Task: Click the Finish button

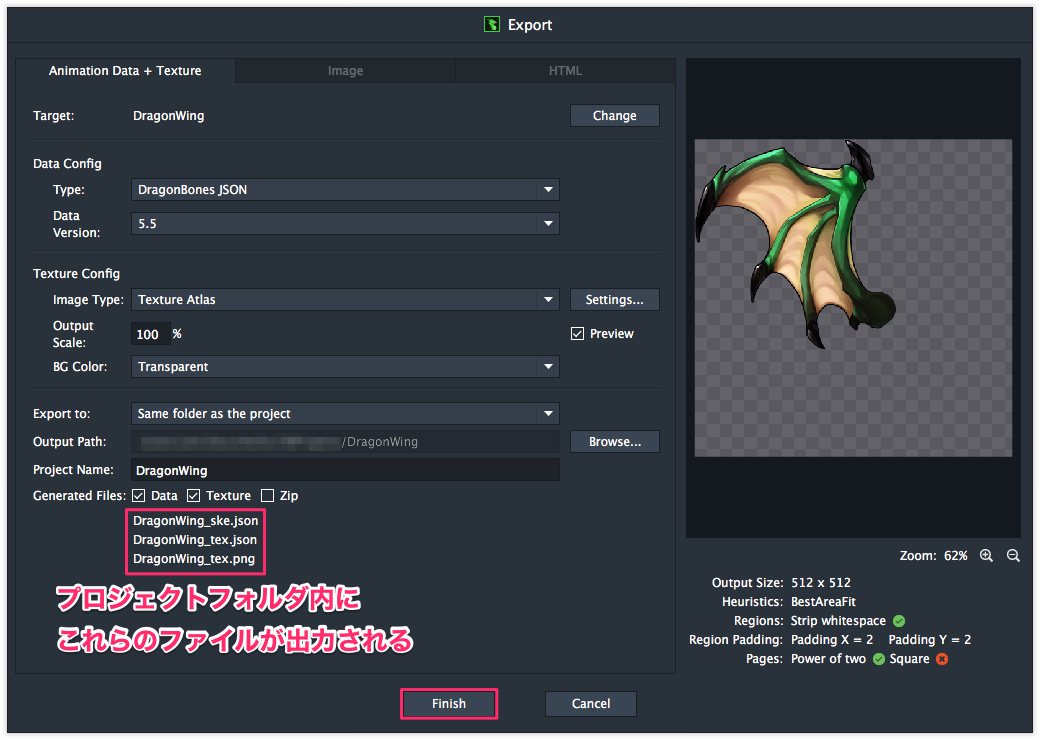Action: [x=449, y=704]
